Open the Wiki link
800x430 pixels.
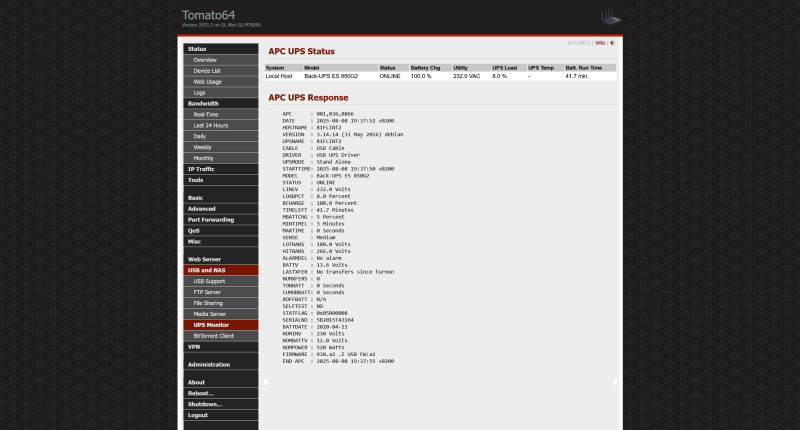[x=599, y=43]
